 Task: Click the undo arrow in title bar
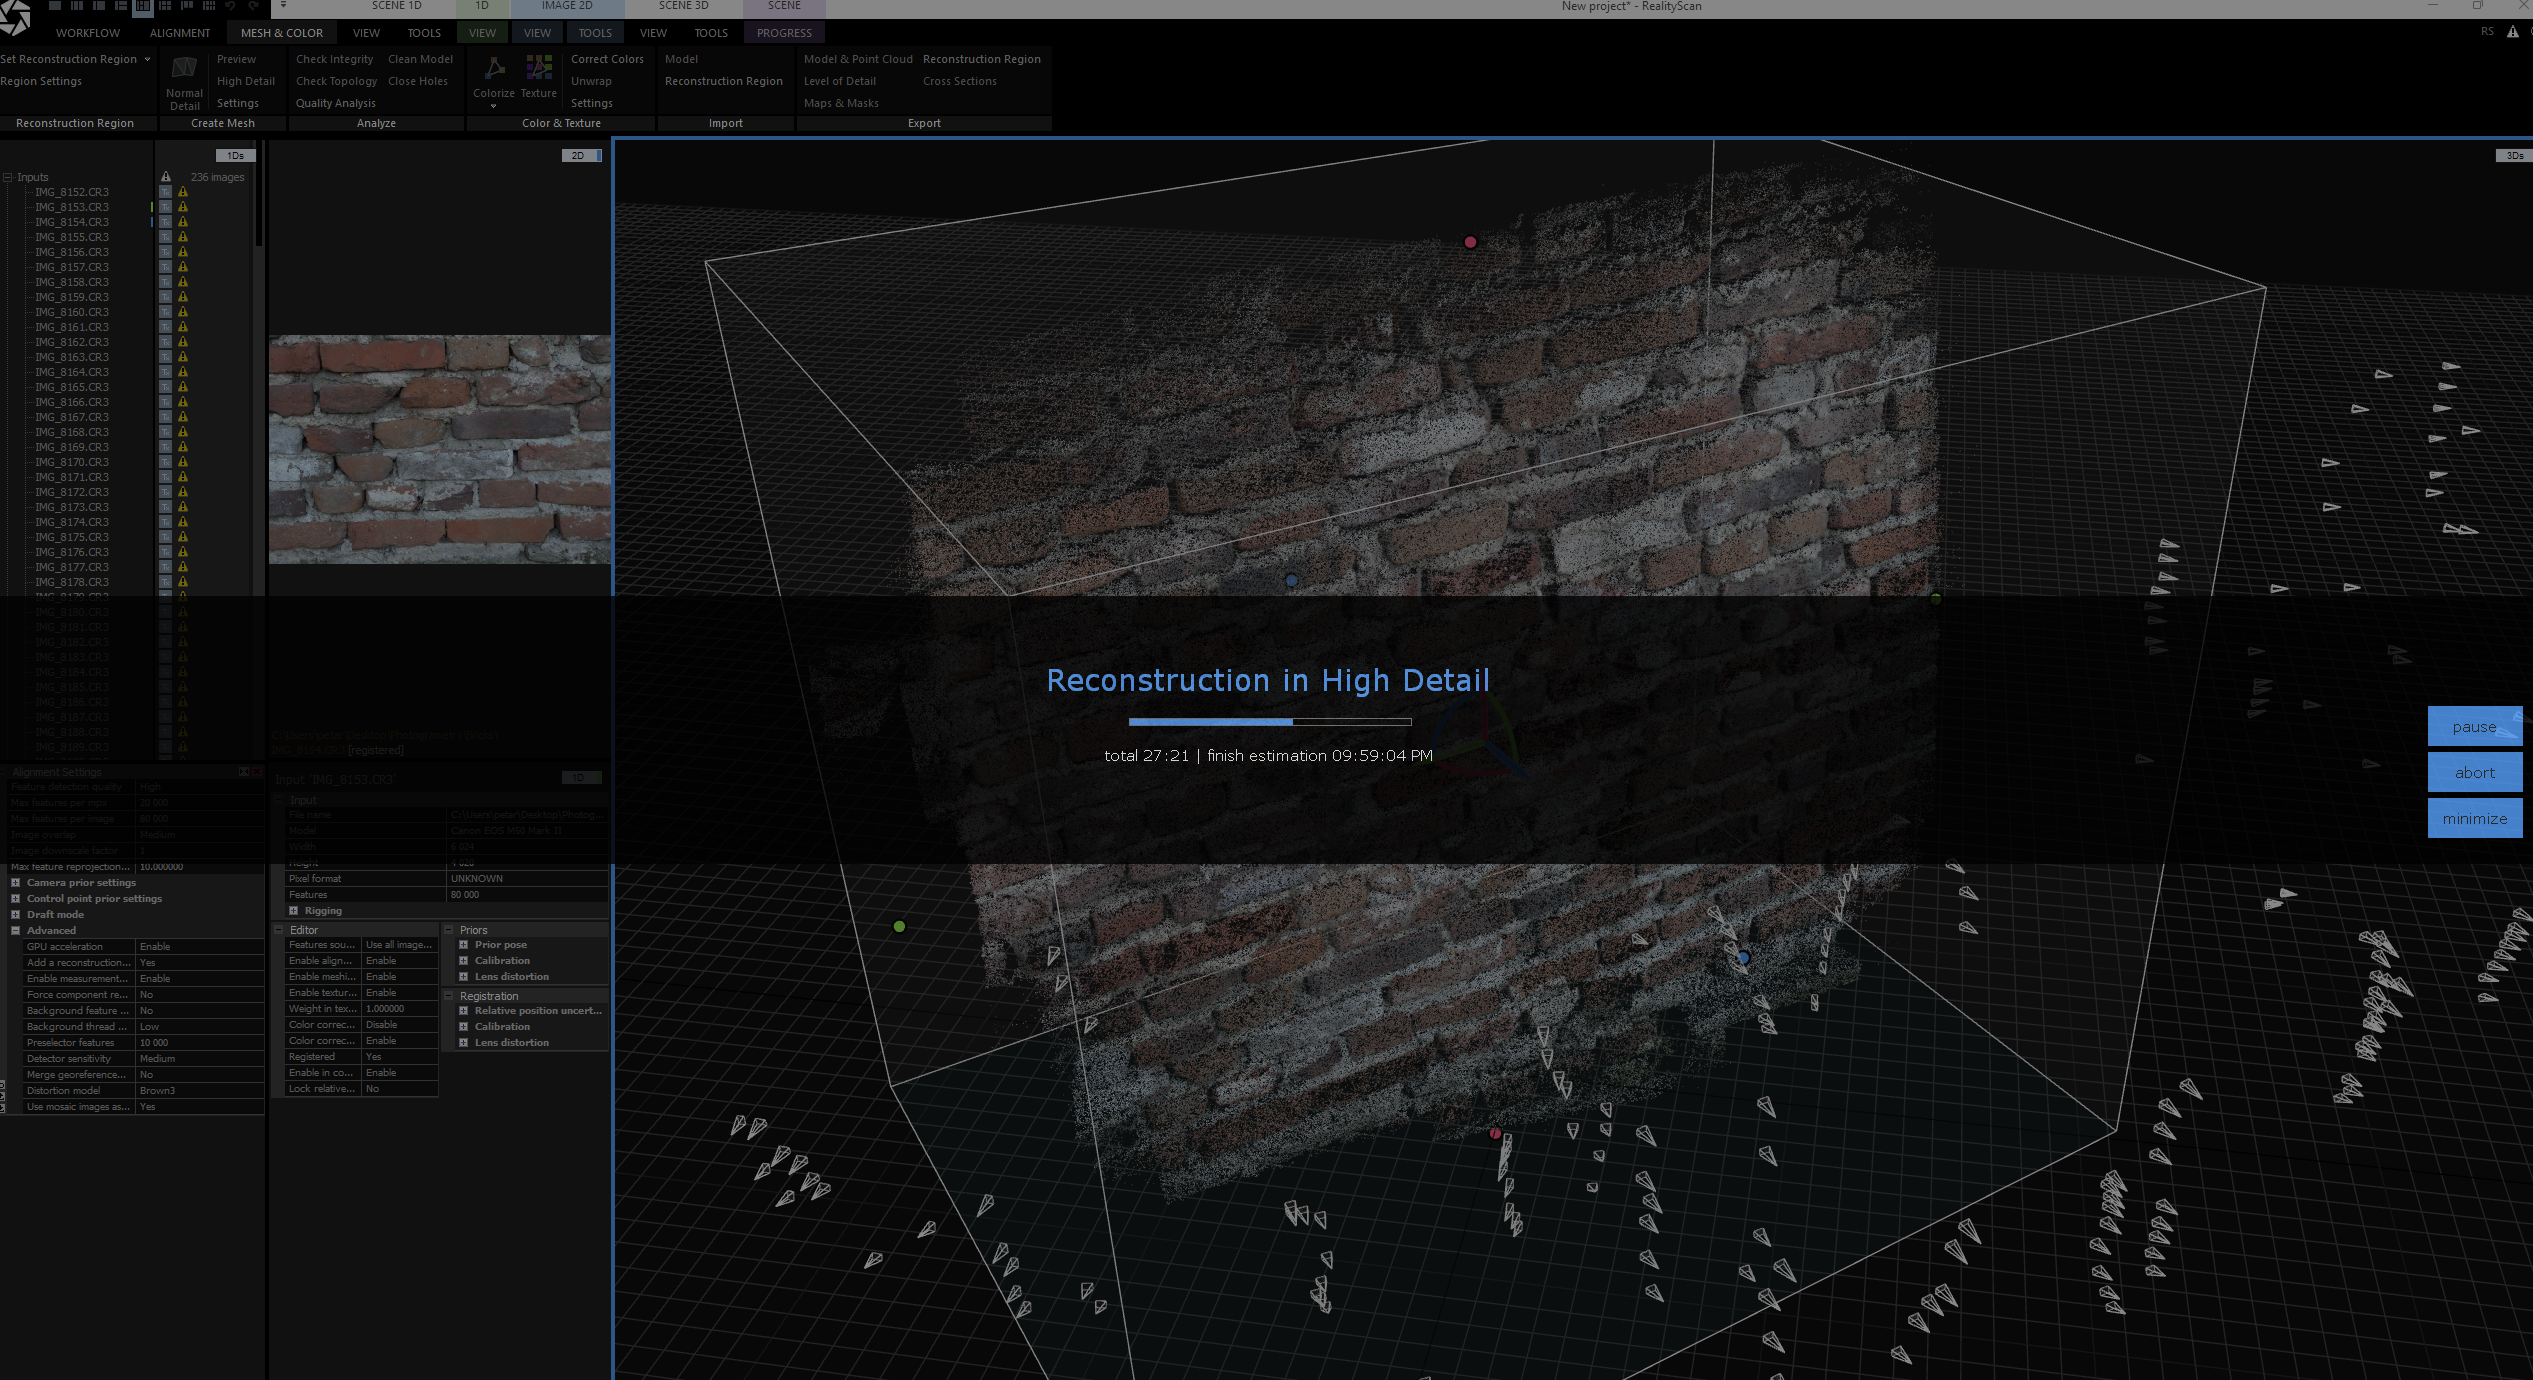pos(231,6)
